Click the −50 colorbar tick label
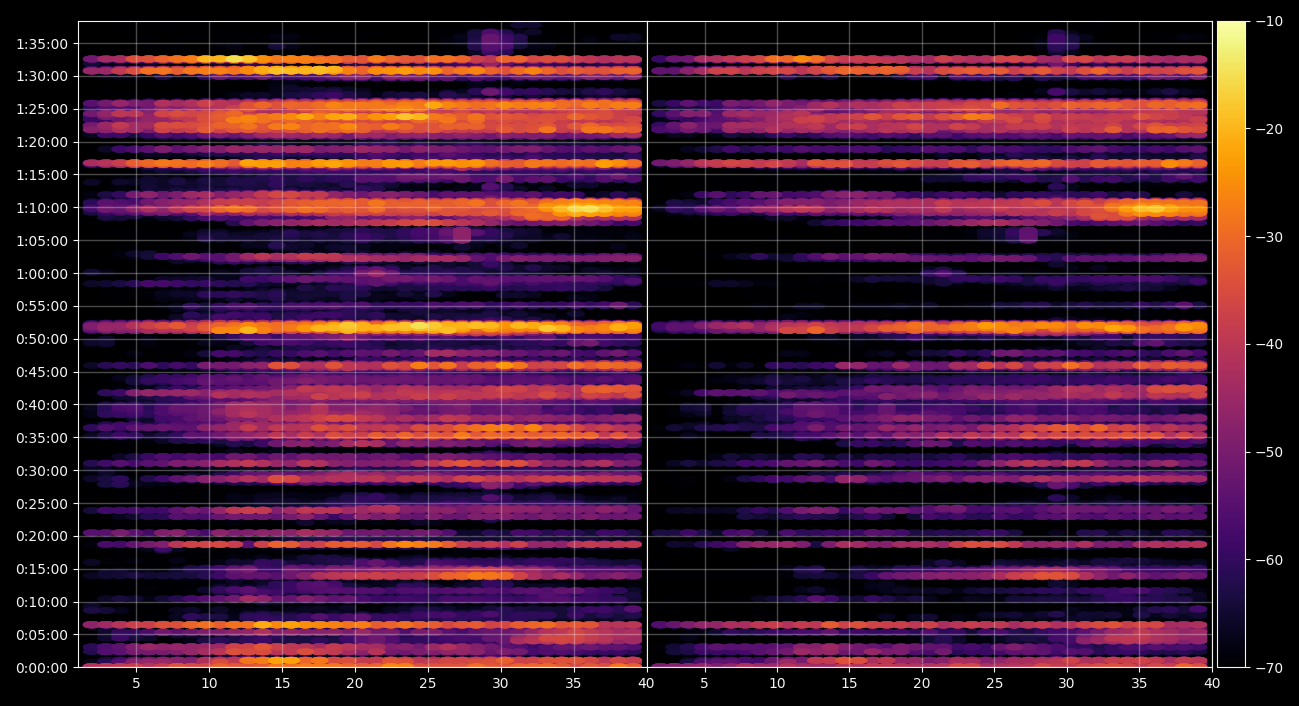Screen dimensions: 1299x706 coord(1269,452)
